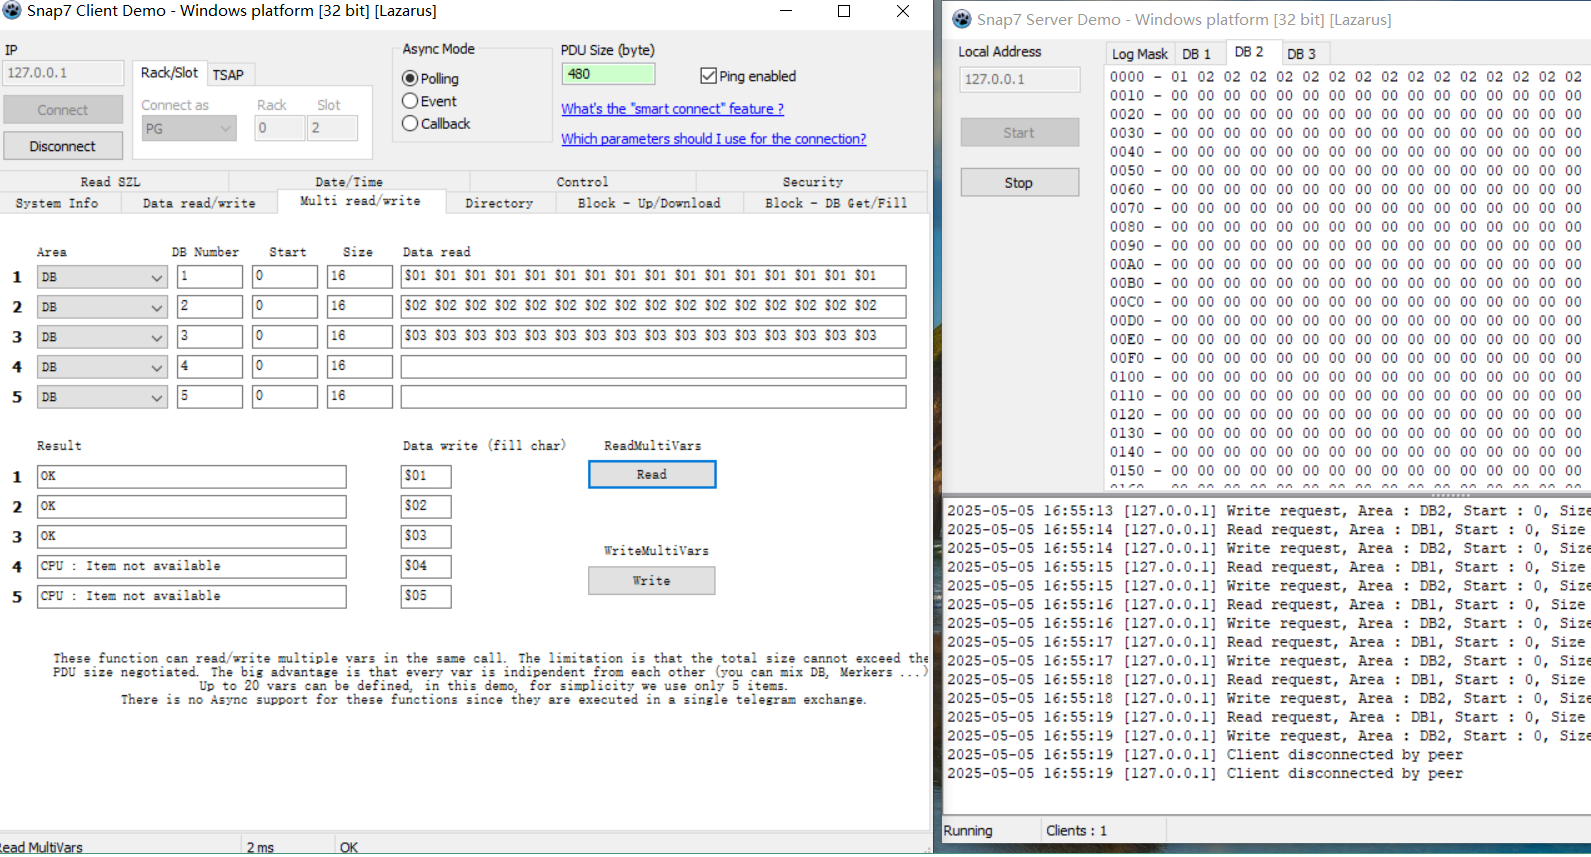This screenshot has height=857, width=1591.
Task: Focus the fill char field containing $03
Action: coord(426,536)
